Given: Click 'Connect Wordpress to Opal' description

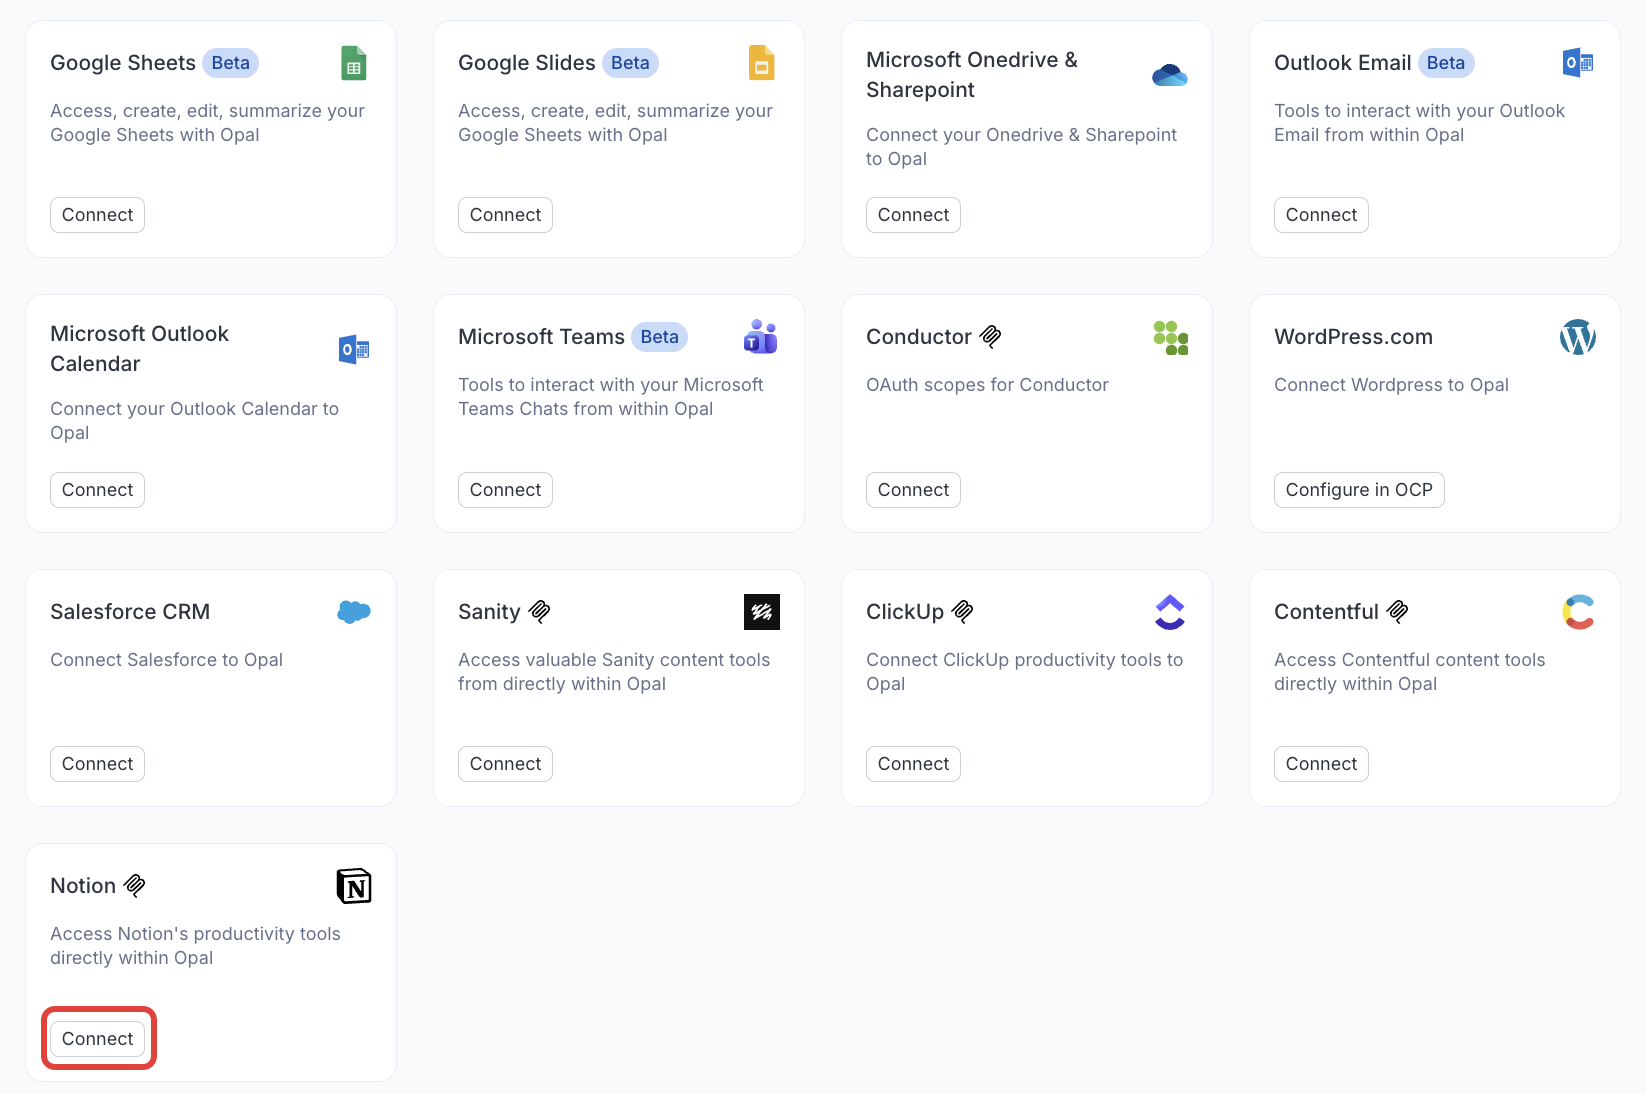Looking at the screenshot, I should coord(1391,385).
